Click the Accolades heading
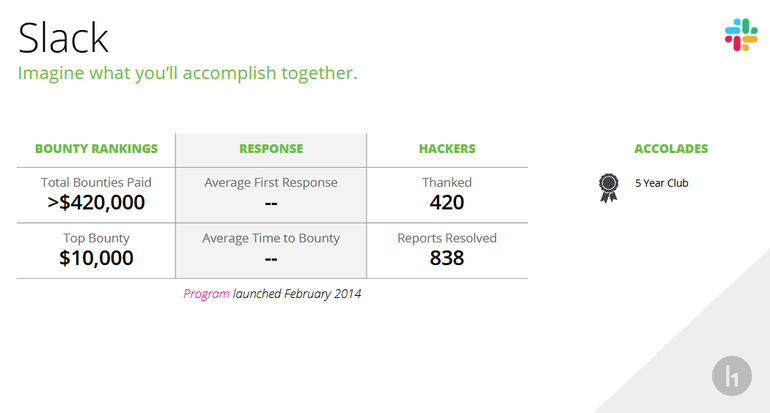 click(x=671, y=149)
